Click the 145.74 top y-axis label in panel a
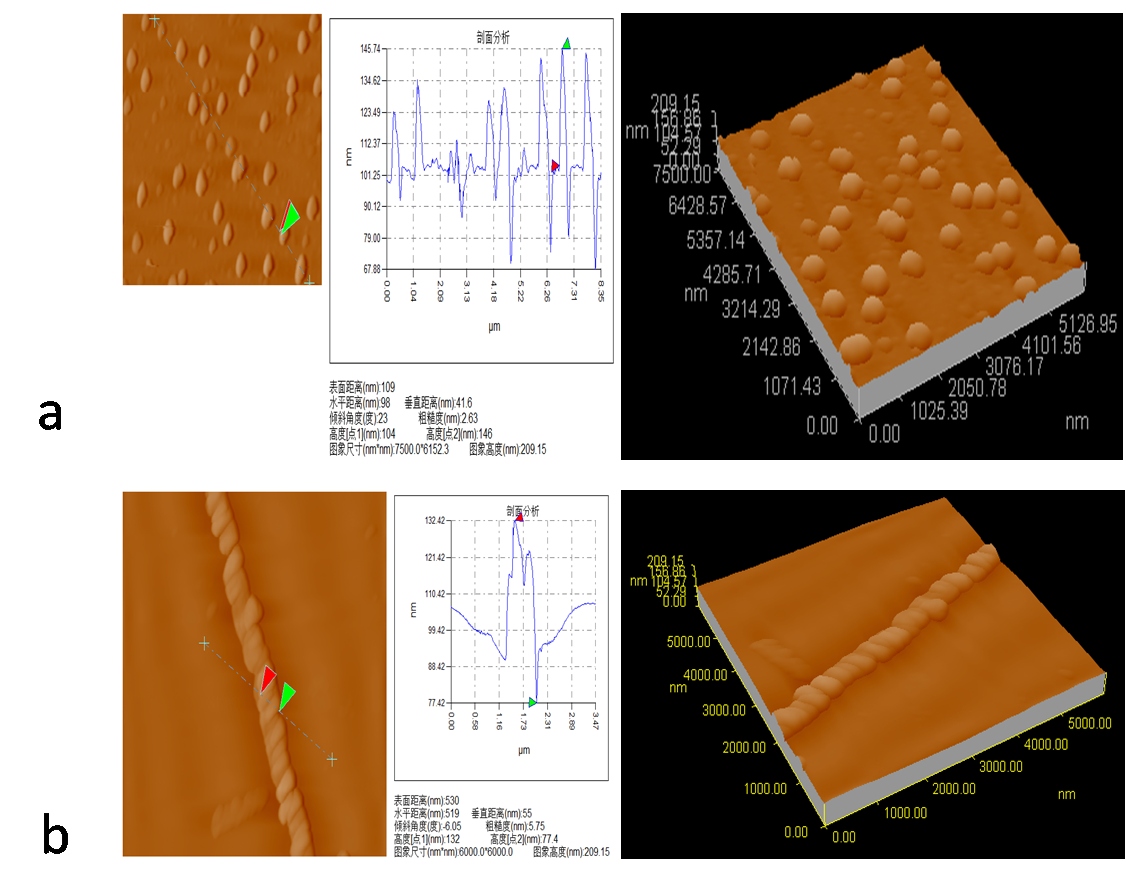Image resolution: width=1126 pixels, height=877 pixels. [370, 49]
